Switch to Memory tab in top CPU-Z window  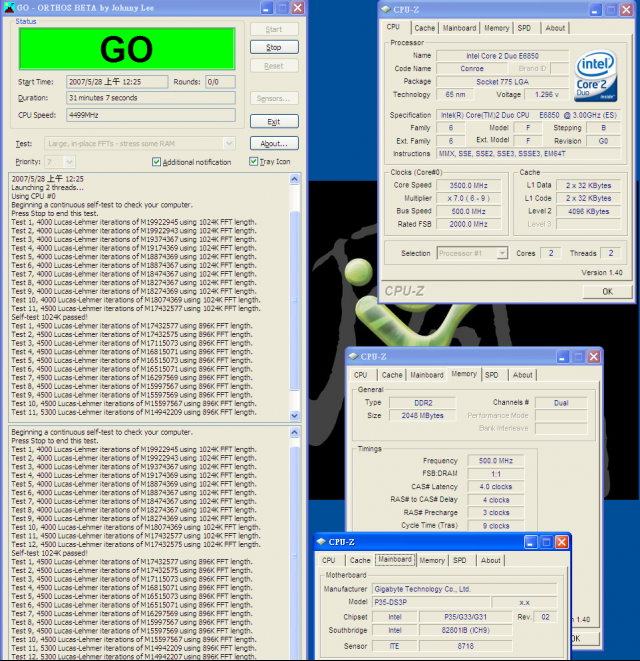click(x=496, y=28)
